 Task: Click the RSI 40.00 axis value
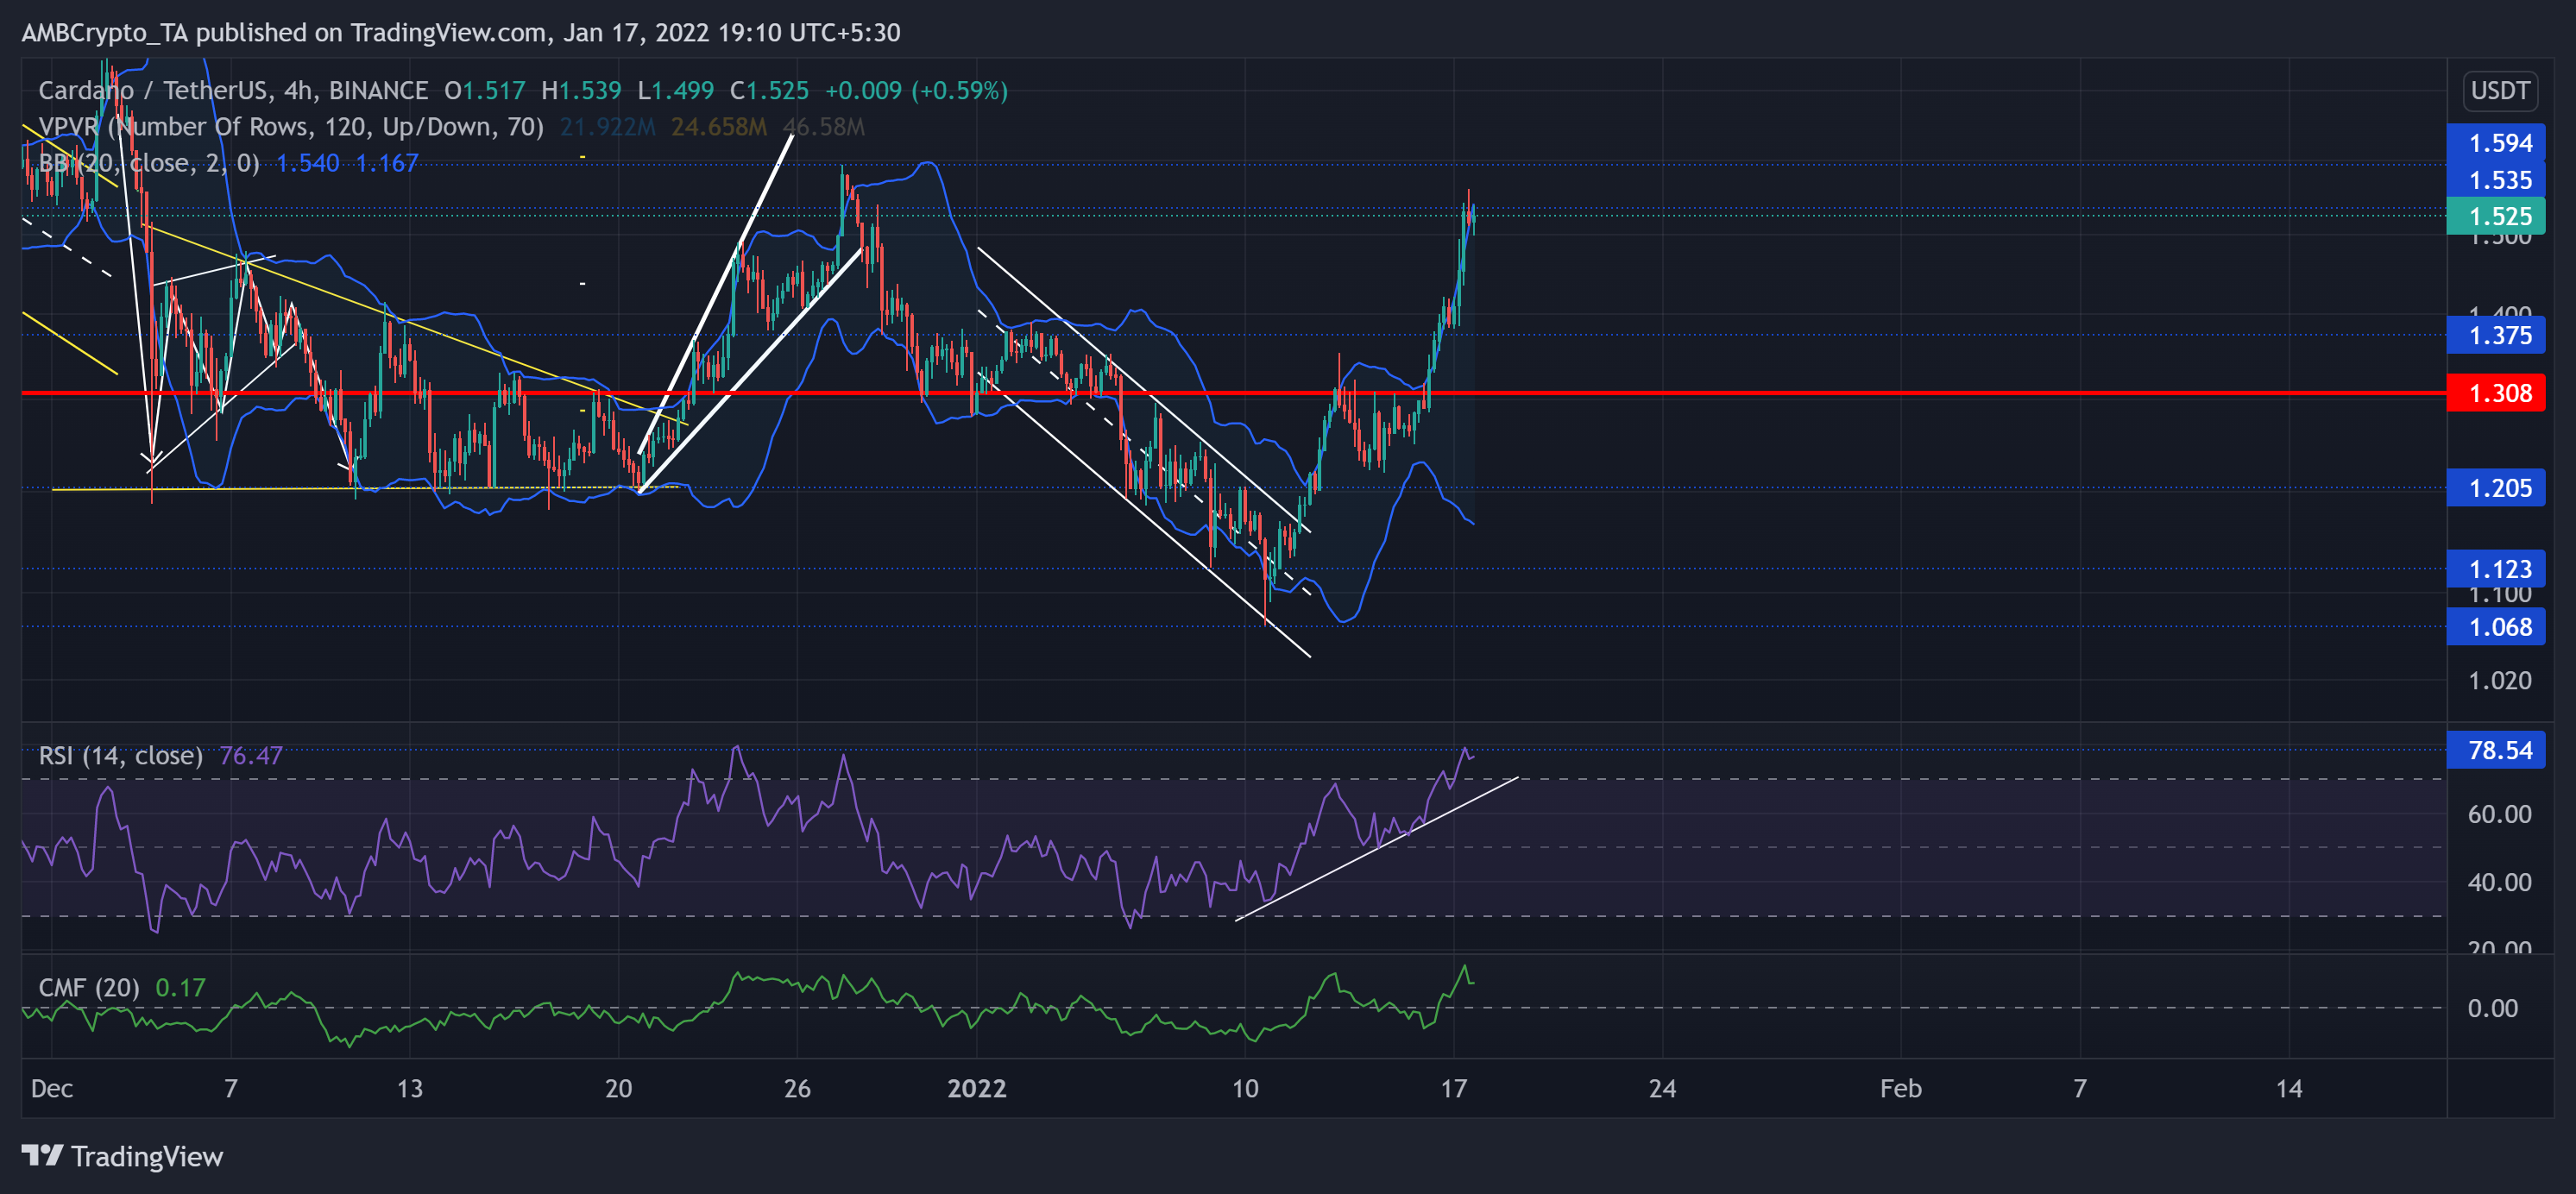point(2500,882)
